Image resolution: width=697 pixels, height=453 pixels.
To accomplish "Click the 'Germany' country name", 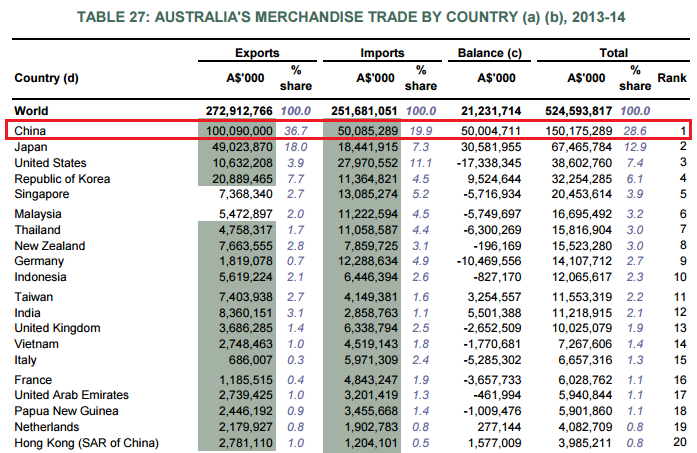I will 39,261.
